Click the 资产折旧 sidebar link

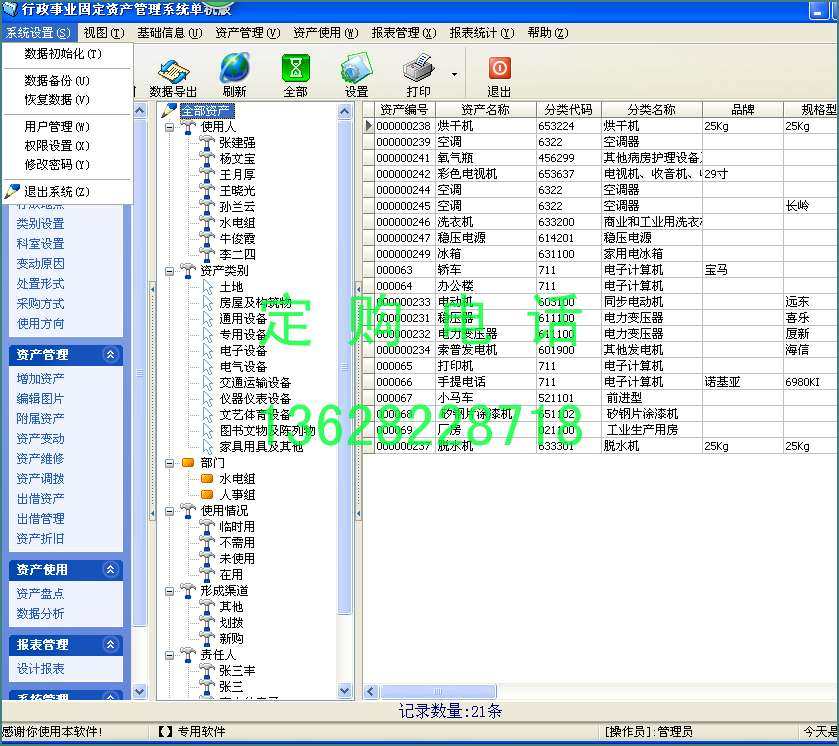click(x=40, y=538)
